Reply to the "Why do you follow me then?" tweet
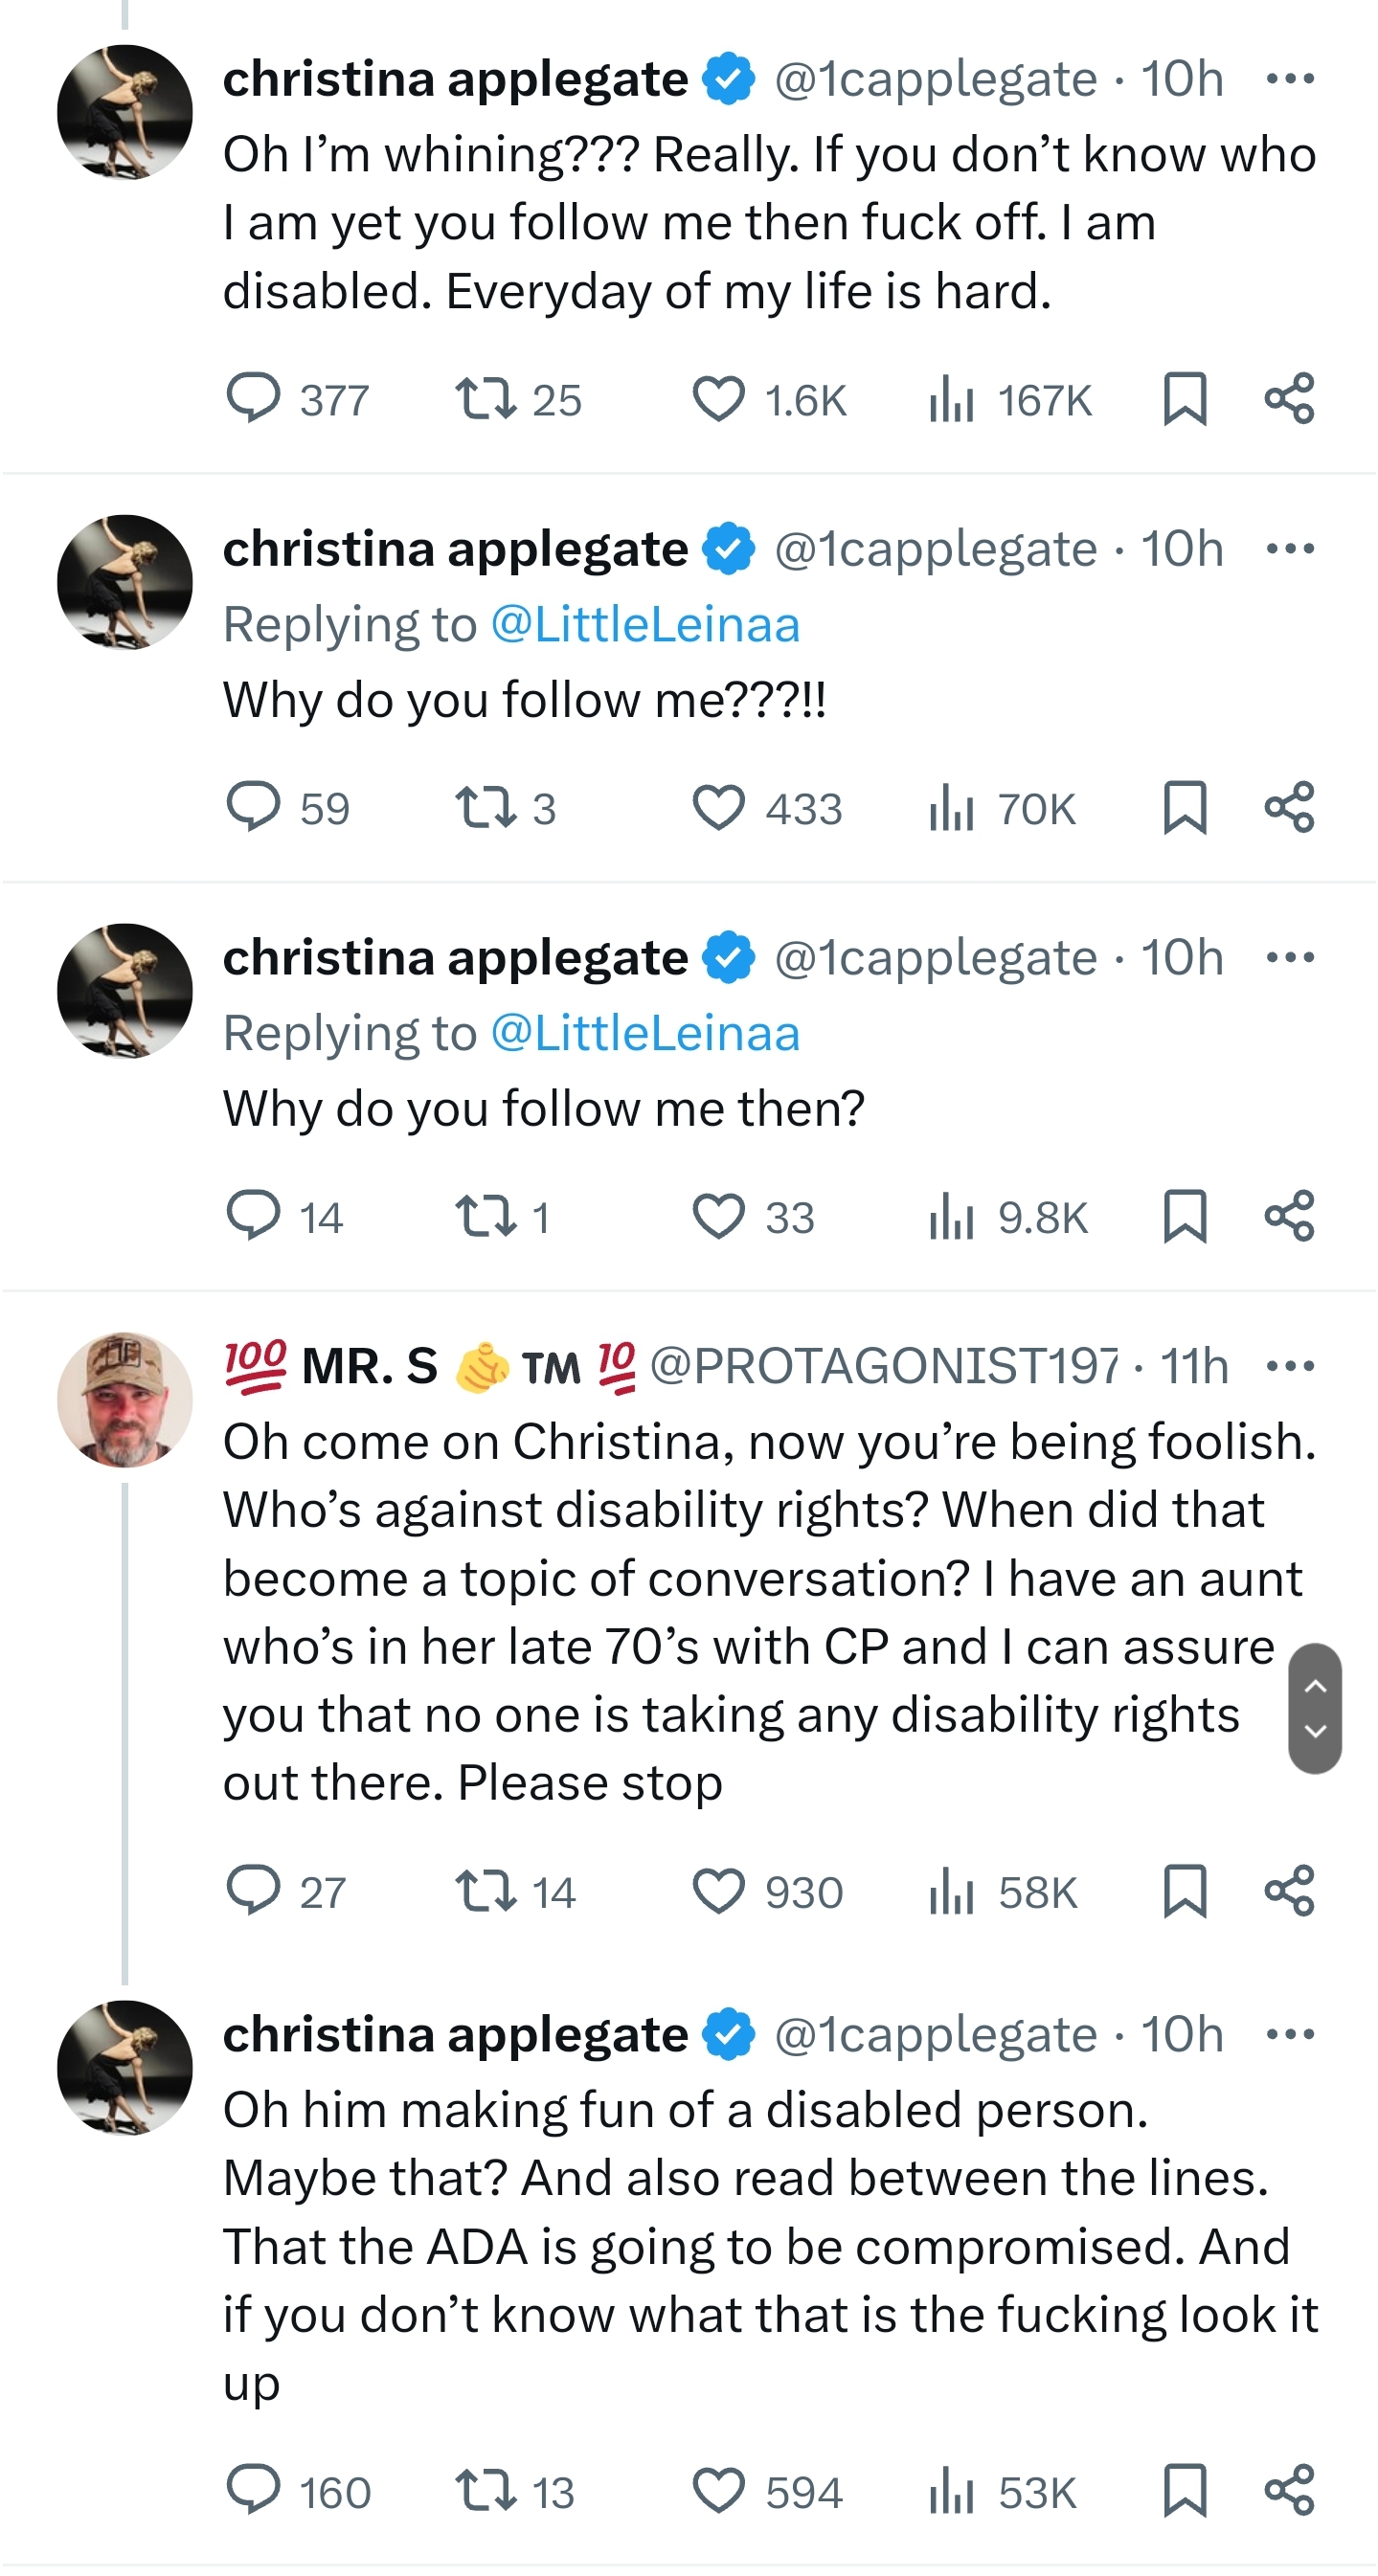 (253, 1217)
